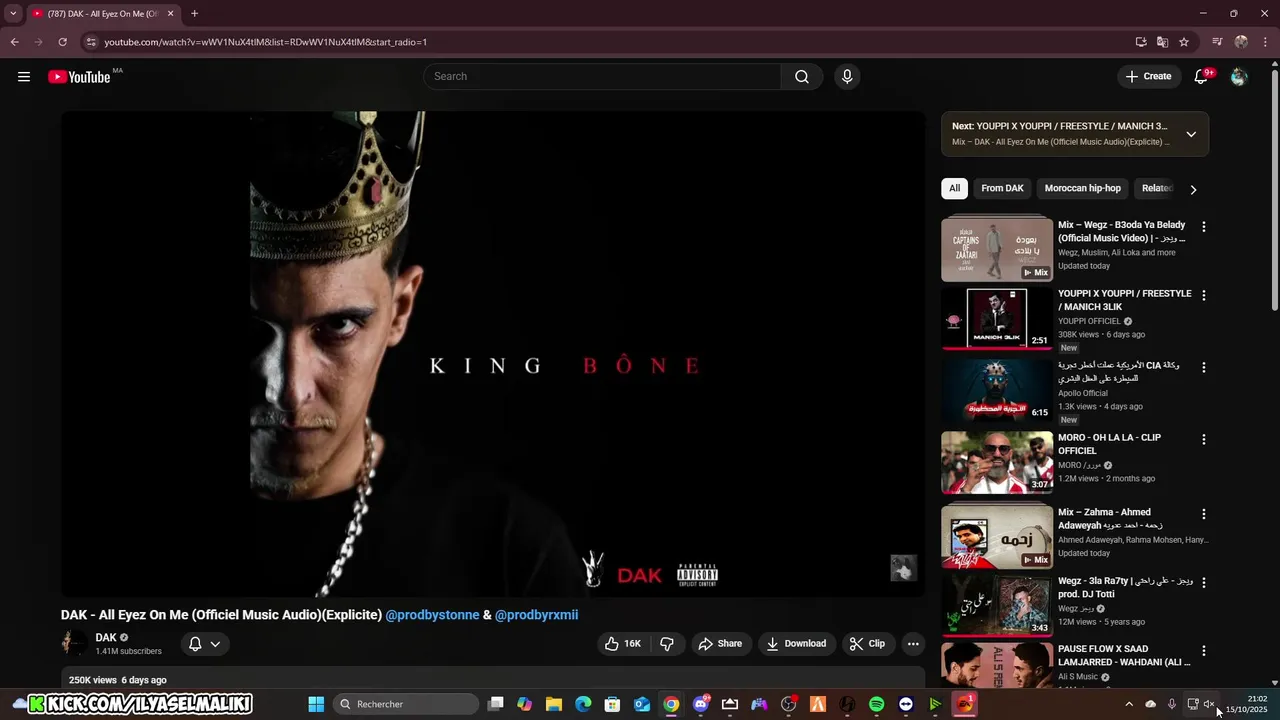Open options for Apollo Official CIA video
1280x720 pixels.
pos(1204,367)
